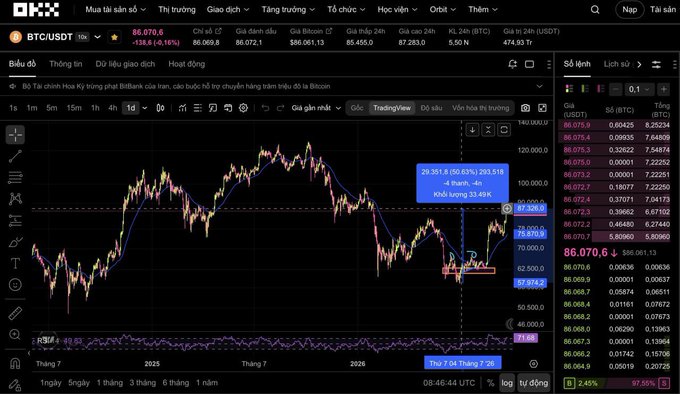Select the Text annotation tool
680x394 pixels.
coord(15,263)
